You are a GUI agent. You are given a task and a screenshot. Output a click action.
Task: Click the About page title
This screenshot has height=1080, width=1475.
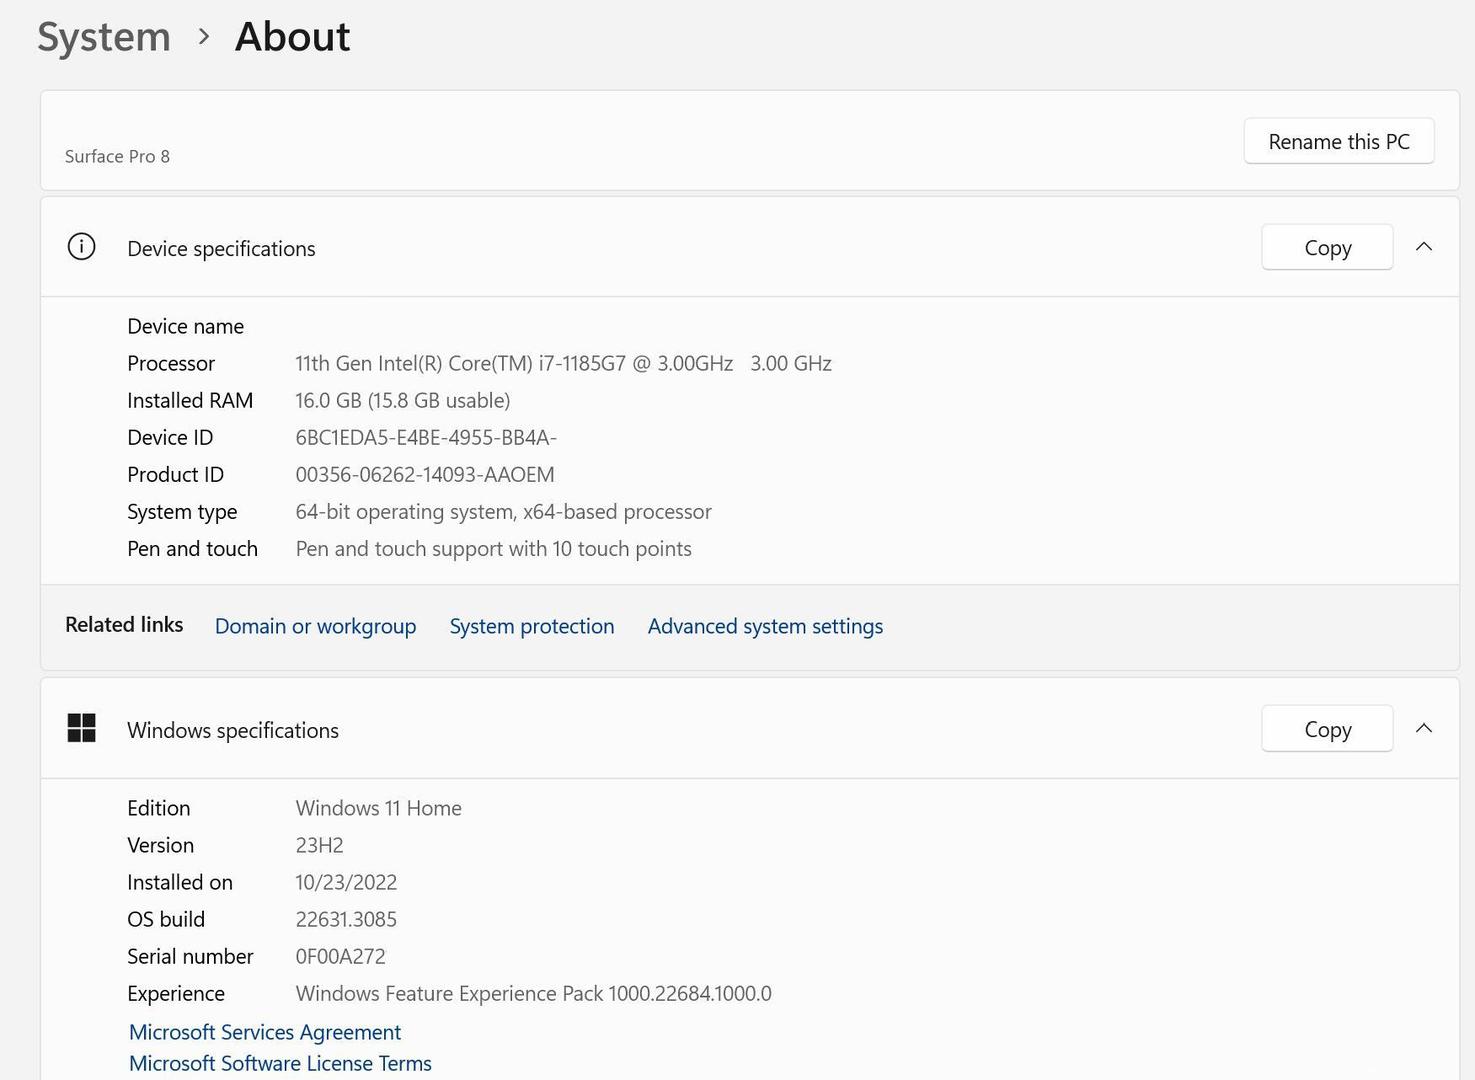tap(292, 37)
